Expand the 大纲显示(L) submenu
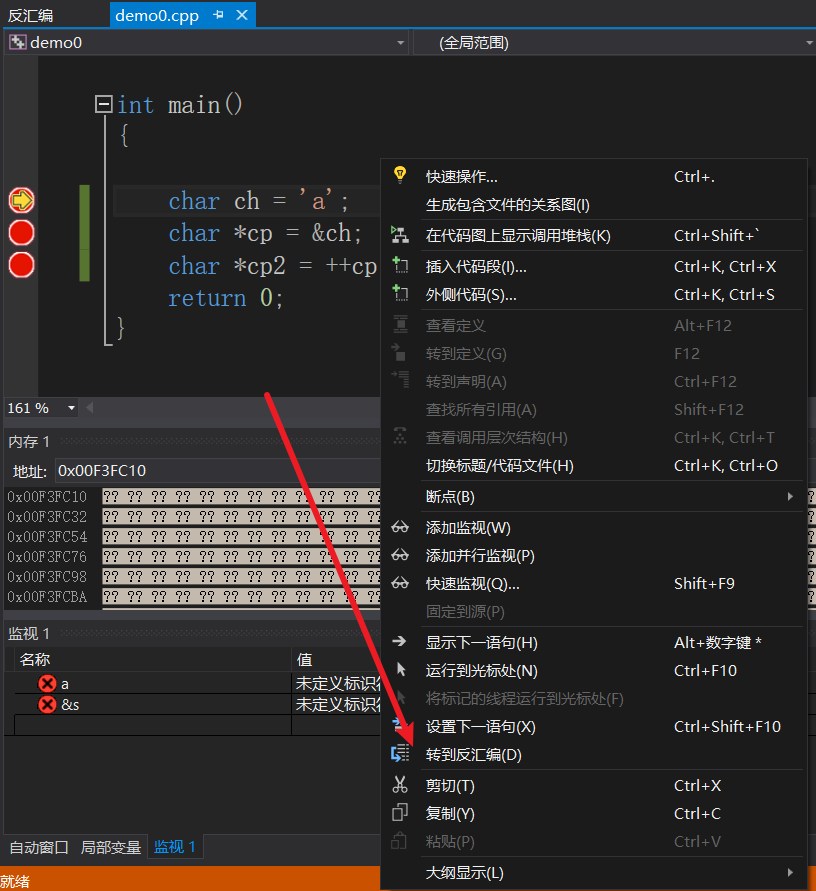This screenshot has width=816, height=891. (x=790, y=872)
